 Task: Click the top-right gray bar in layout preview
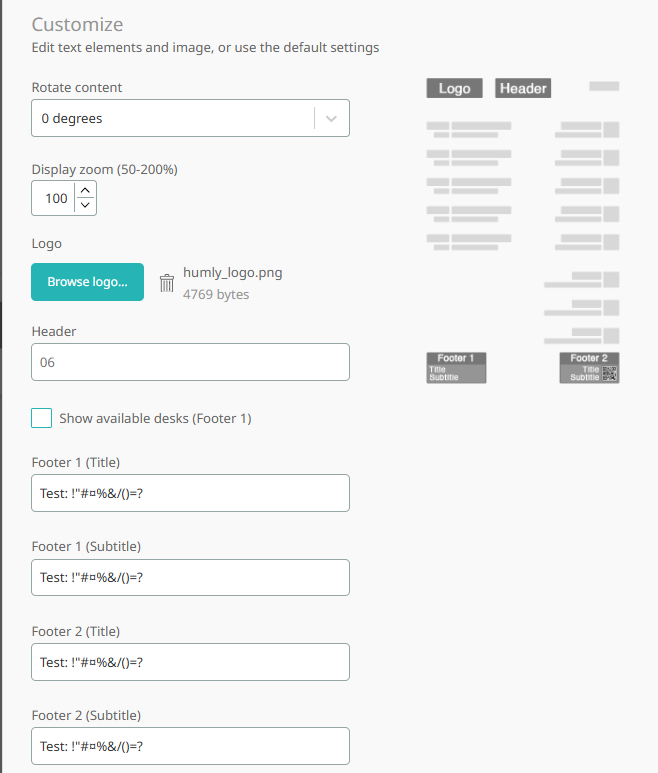604,86
